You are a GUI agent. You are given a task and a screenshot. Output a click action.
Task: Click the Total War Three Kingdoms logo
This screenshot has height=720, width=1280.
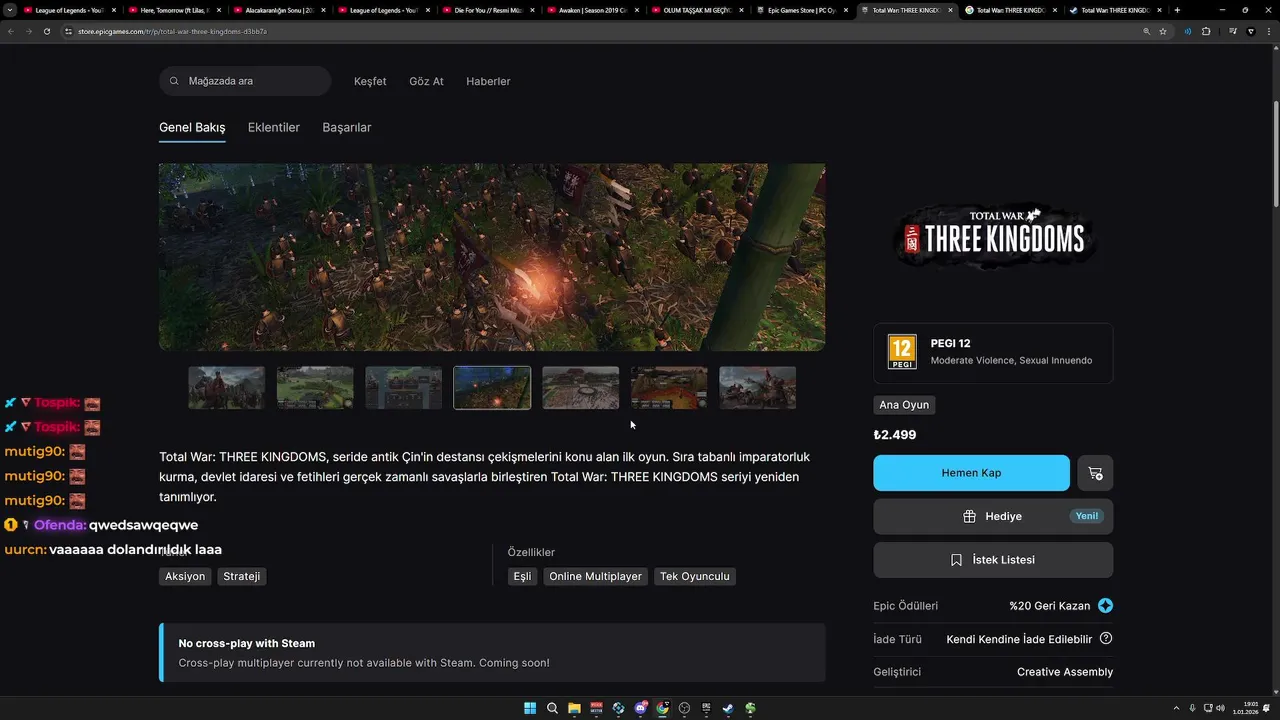(x=993, y=236)
